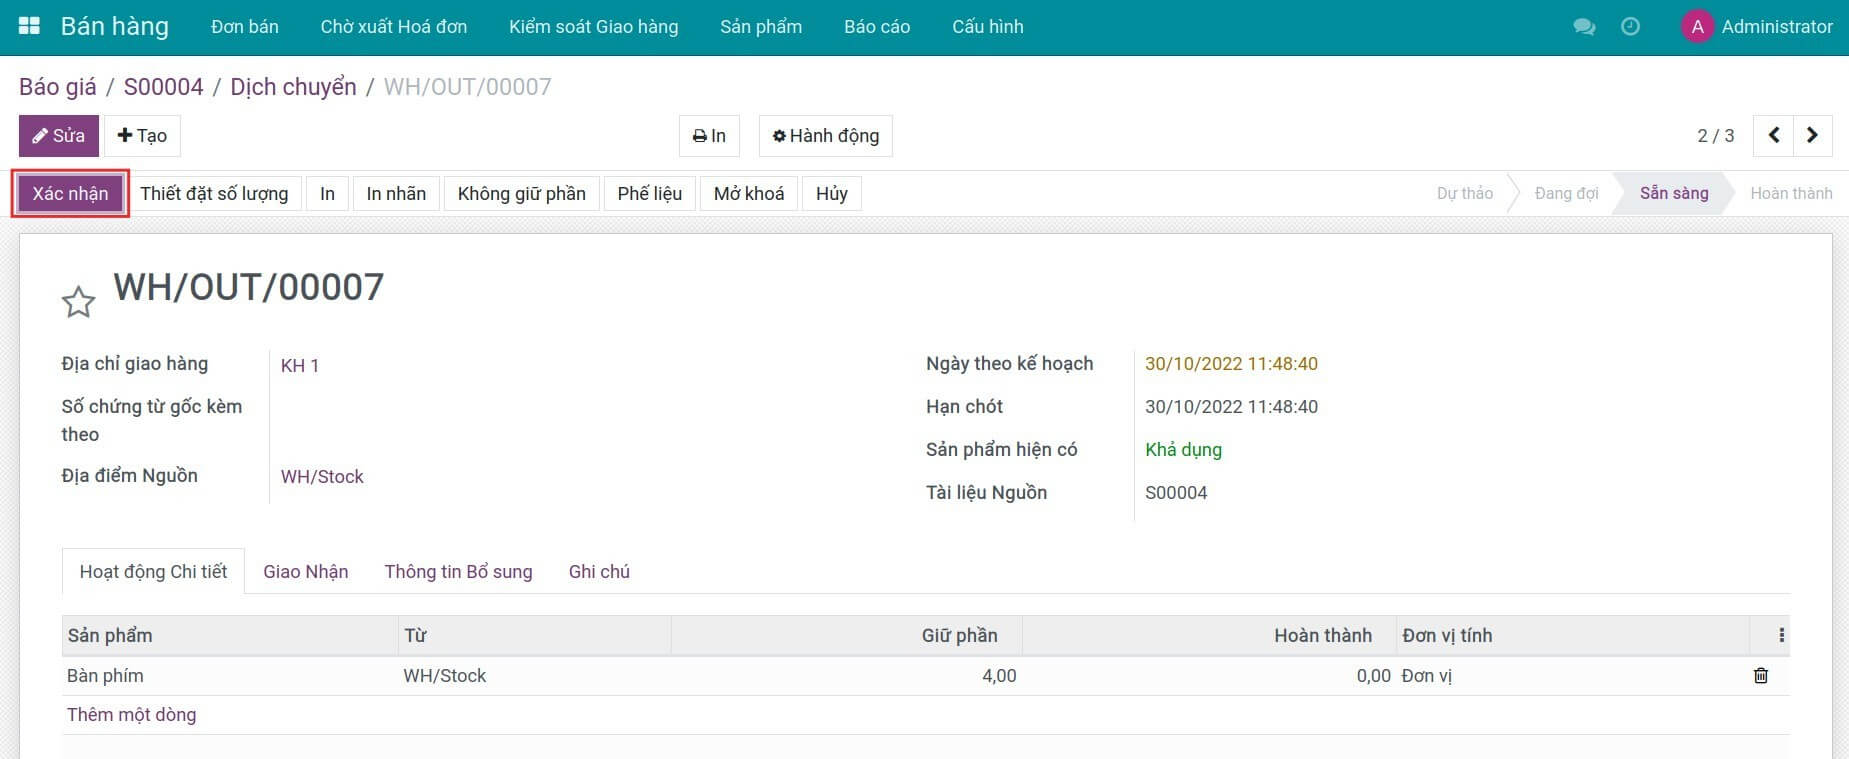Open the activities clock icon
The width and height of the screenshot is (1849, 759).
pos(1630,27)
